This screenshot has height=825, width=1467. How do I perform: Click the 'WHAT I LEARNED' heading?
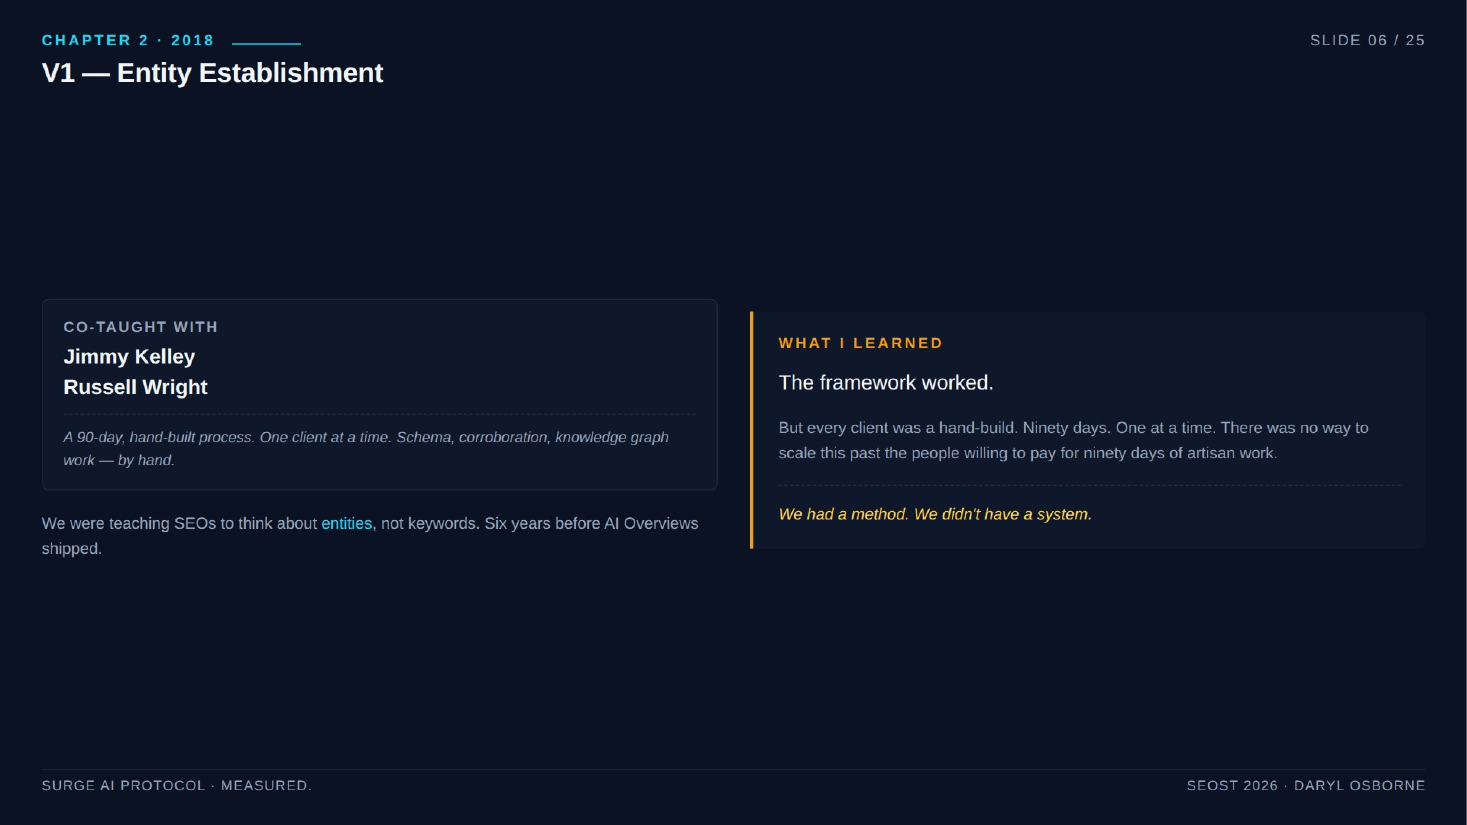[860, 343]
